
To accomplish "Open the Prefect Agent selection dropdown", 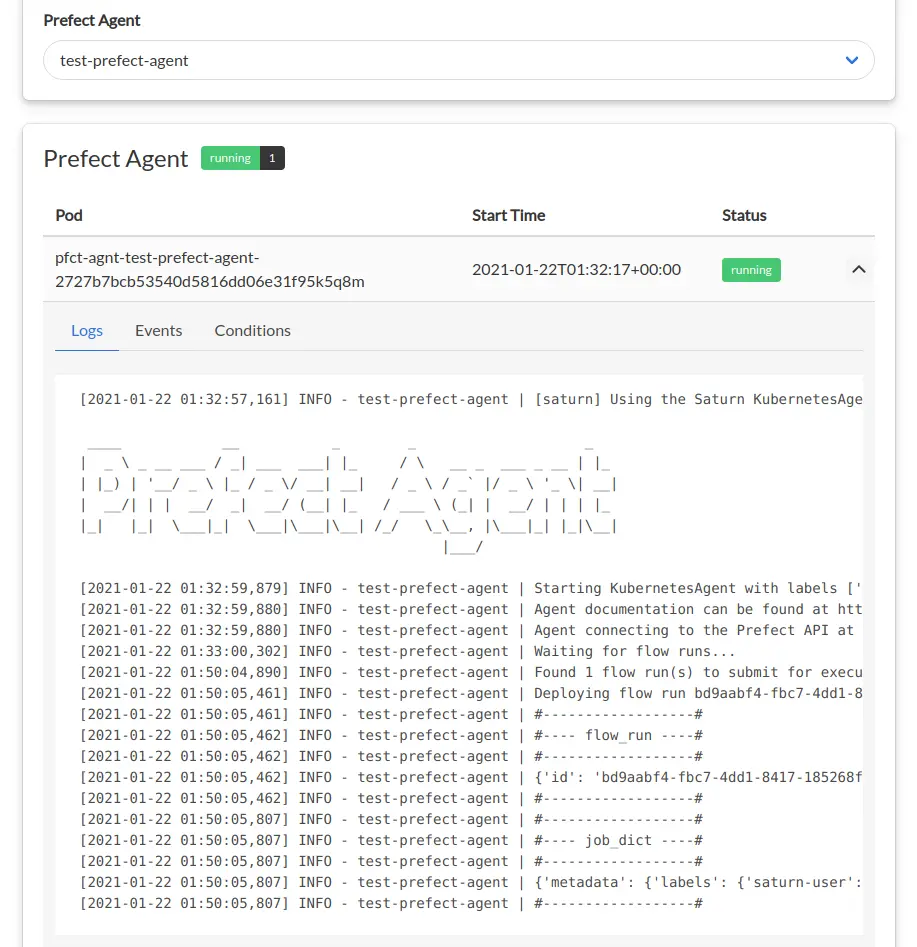I will click(458, 60).
